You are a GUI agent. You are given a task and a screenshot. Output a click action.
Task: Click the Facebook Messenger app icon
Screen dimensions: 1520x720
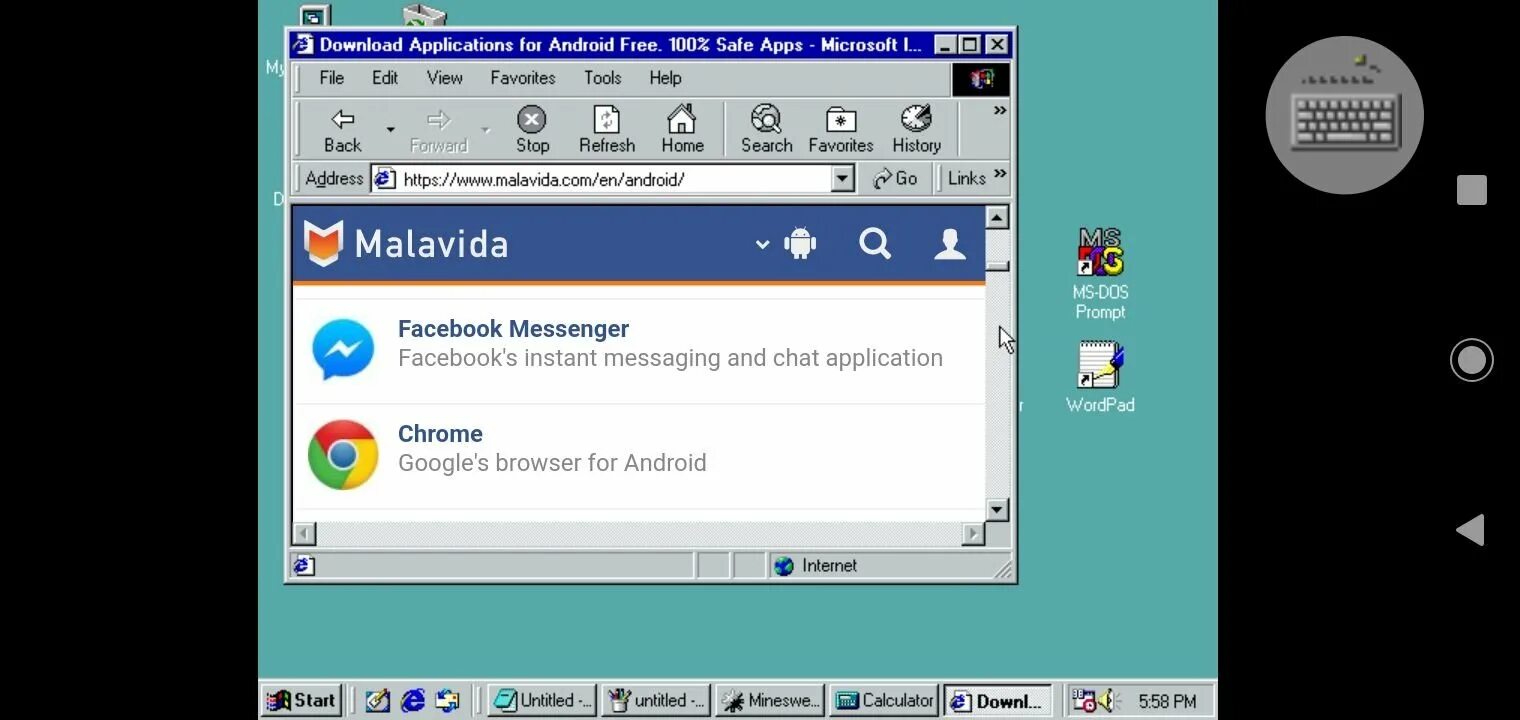pos(343,349)
